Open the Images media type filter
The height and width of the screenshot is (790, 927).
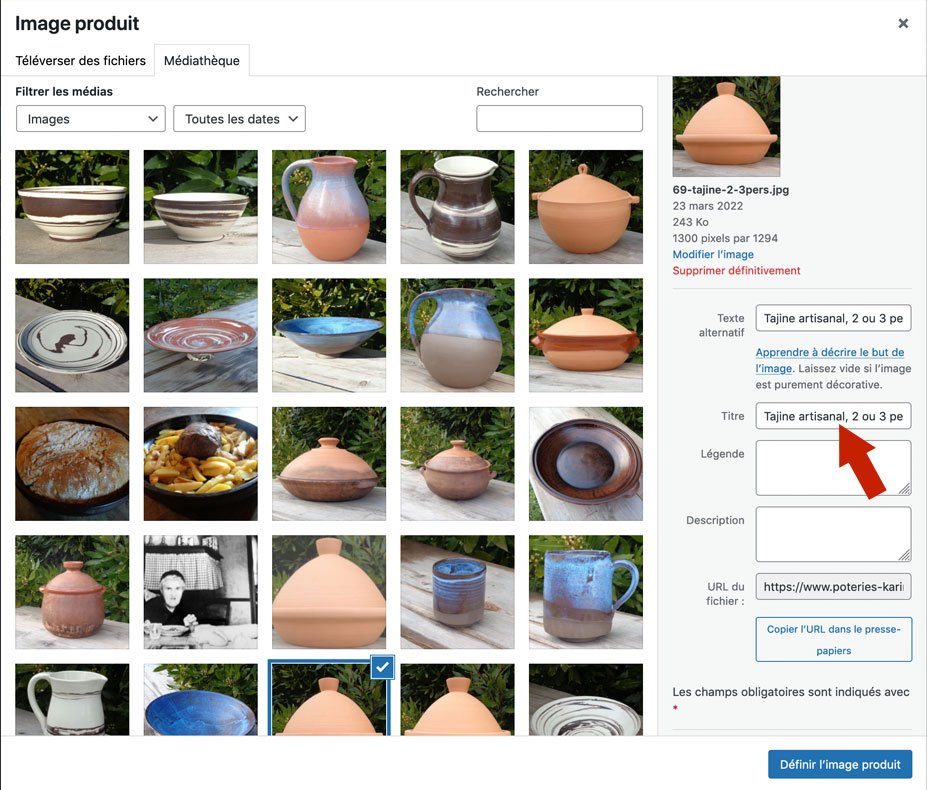91,119
